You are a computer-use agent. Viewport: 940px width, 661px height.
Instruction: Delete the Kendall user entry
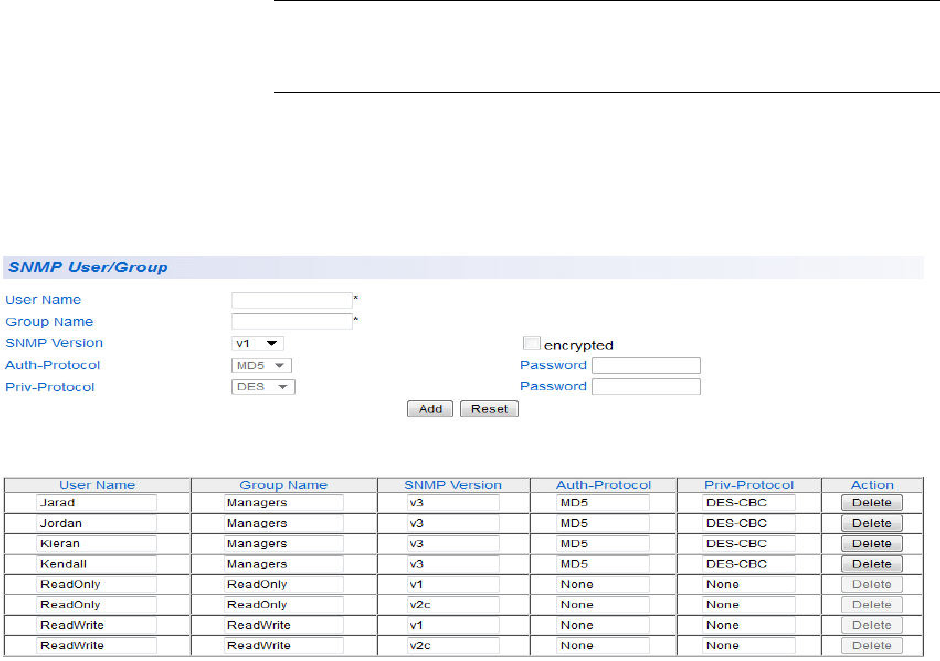(871, 564)
